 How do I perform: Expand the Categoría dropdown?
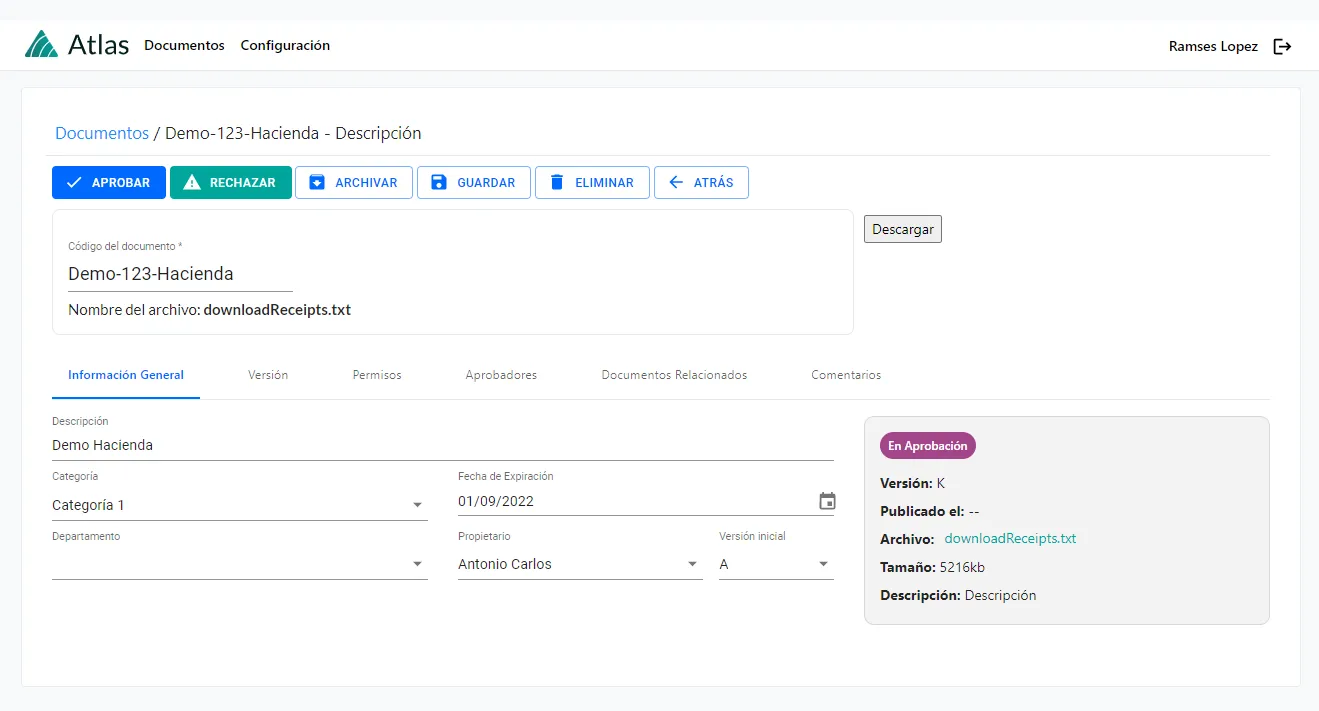[417, 505]
